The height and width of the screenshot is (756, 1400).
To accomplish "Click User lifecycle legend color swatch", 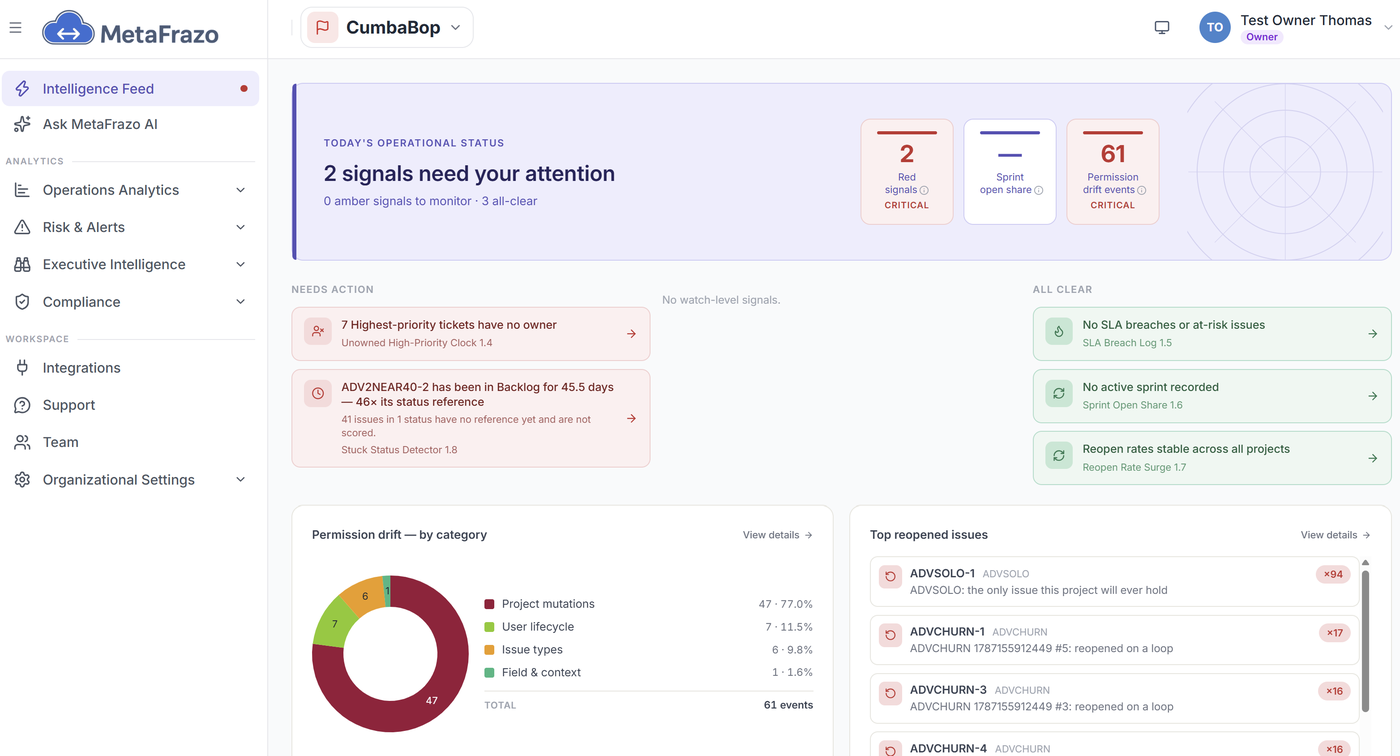I will 489,627.
